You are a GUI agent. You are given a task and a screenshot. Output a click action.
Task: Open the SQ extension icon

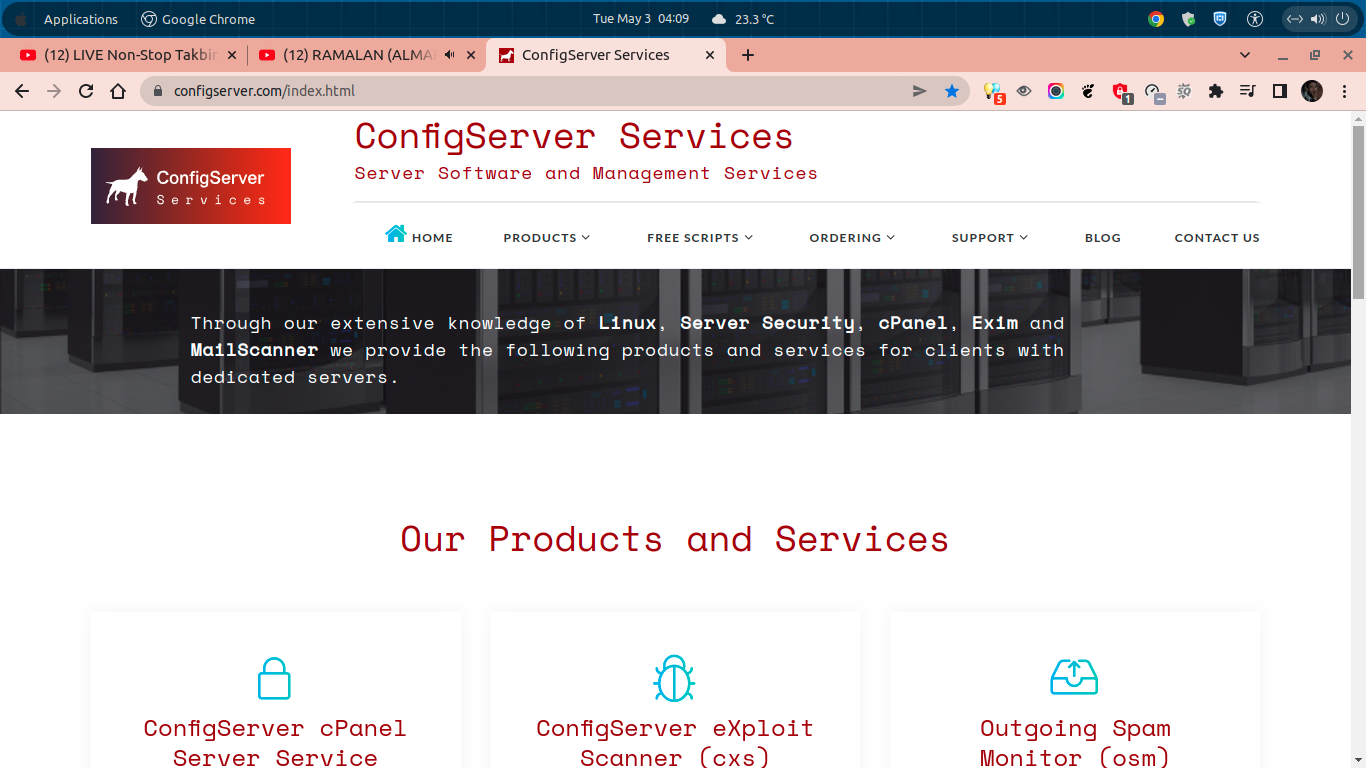pyautogui.click(x=1184, y=91)
